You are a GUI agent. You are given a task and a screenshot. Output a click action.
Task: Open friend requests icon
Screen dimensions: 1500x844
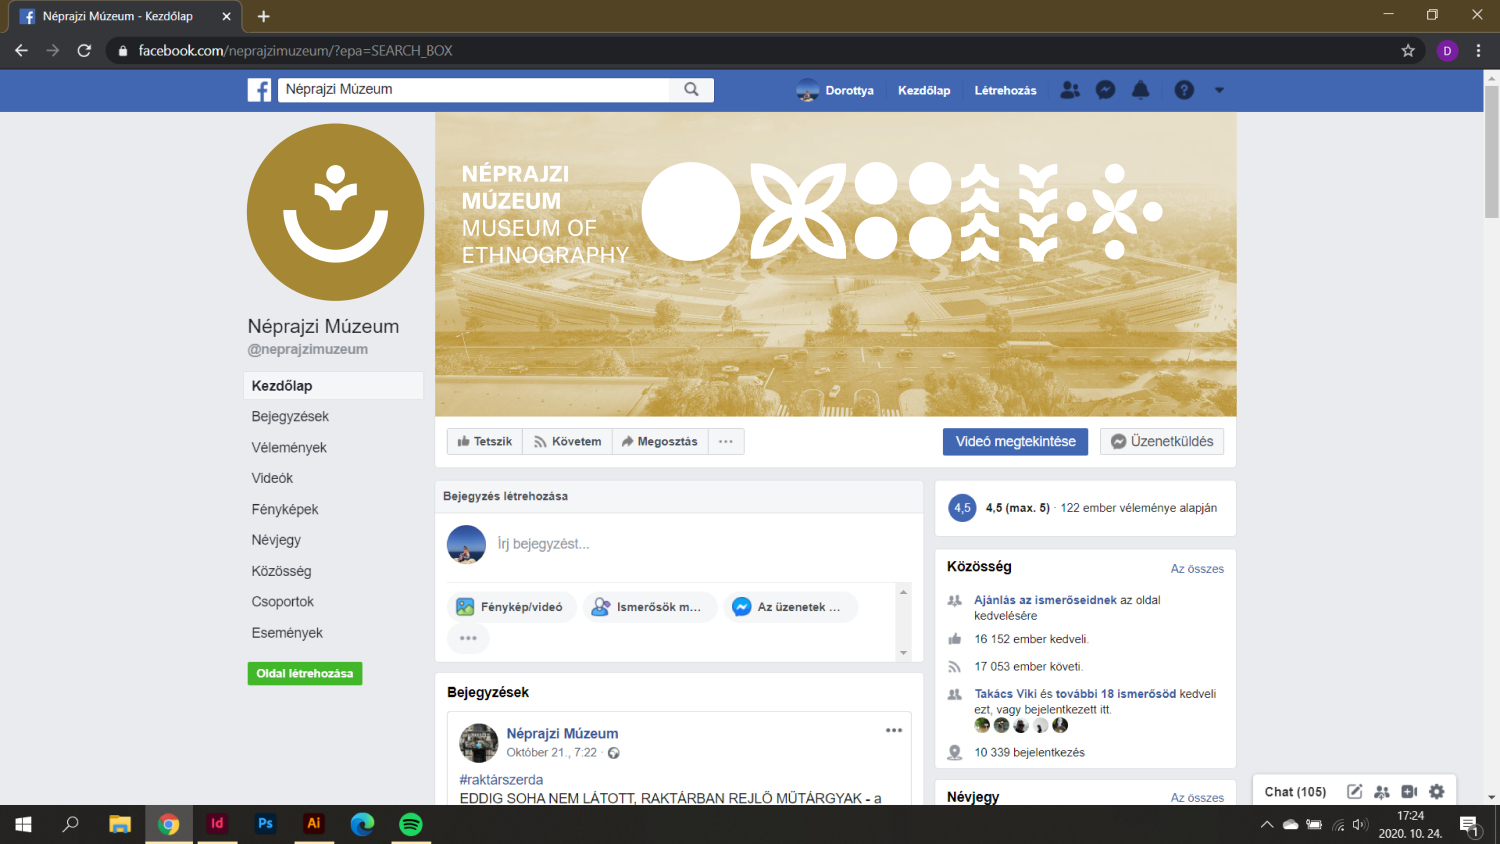pos(1070,90)
